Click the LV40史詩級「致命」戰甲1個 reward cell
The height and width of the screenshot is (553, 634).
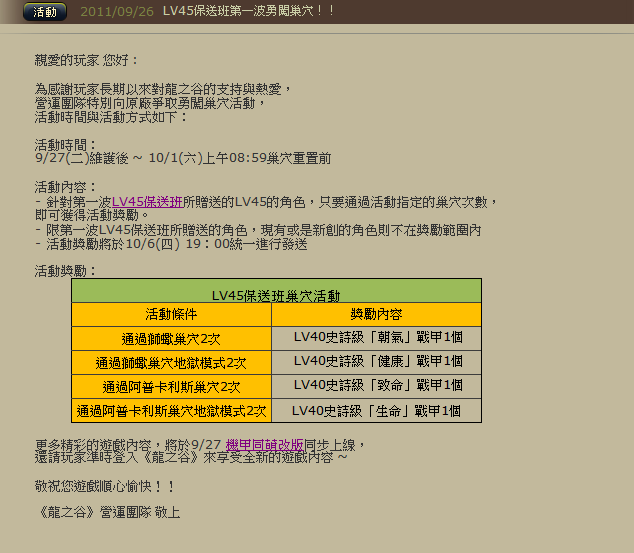coord(377,386)
